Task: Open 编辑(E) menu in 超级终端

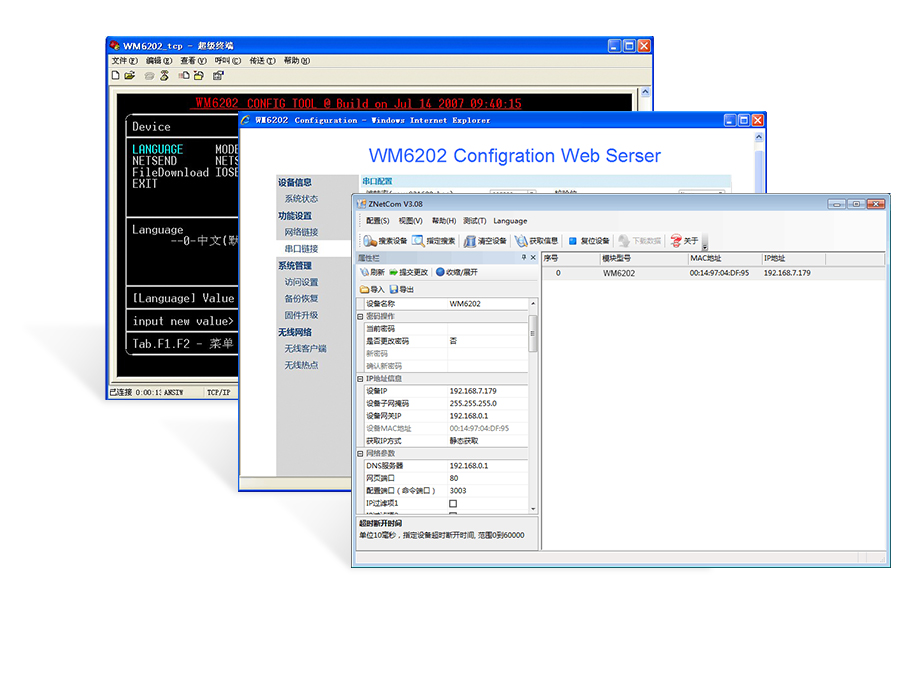Action: (159, 61)
